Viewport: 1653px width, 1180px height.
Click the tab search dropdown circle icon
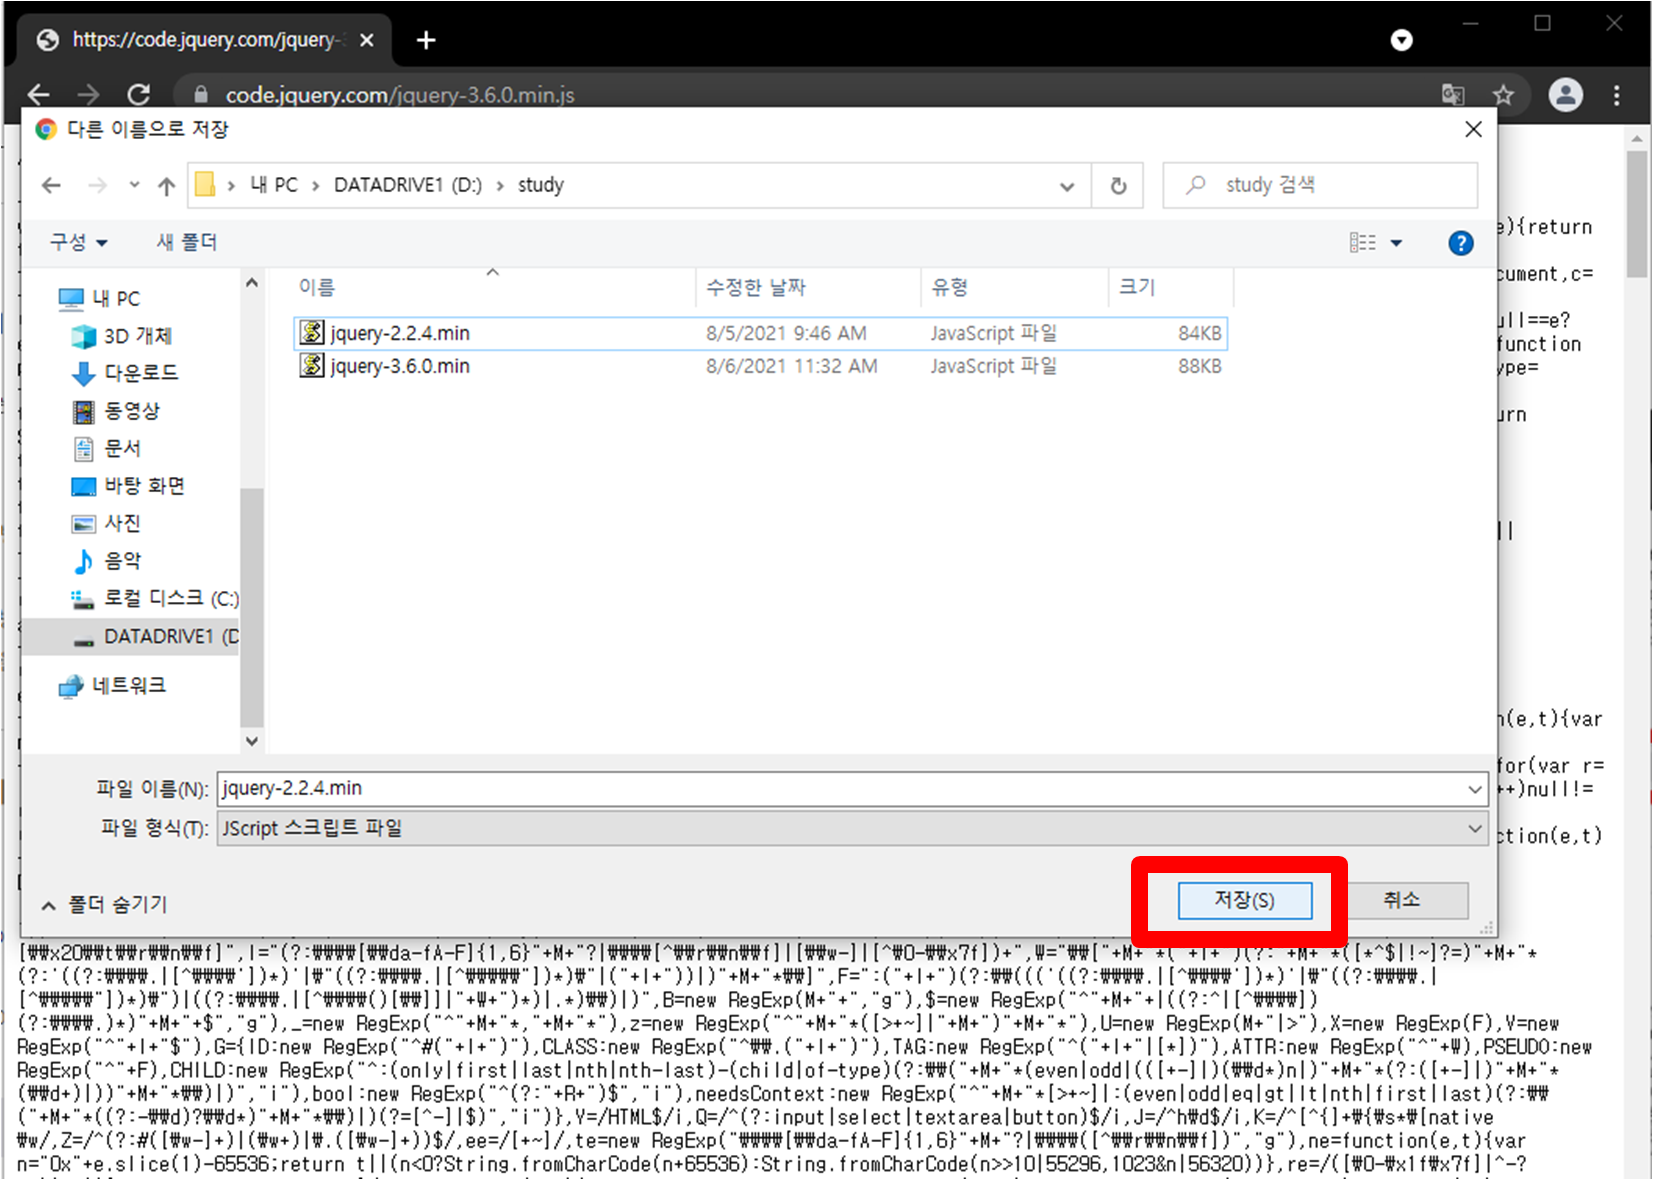[x=1402, y=40]
